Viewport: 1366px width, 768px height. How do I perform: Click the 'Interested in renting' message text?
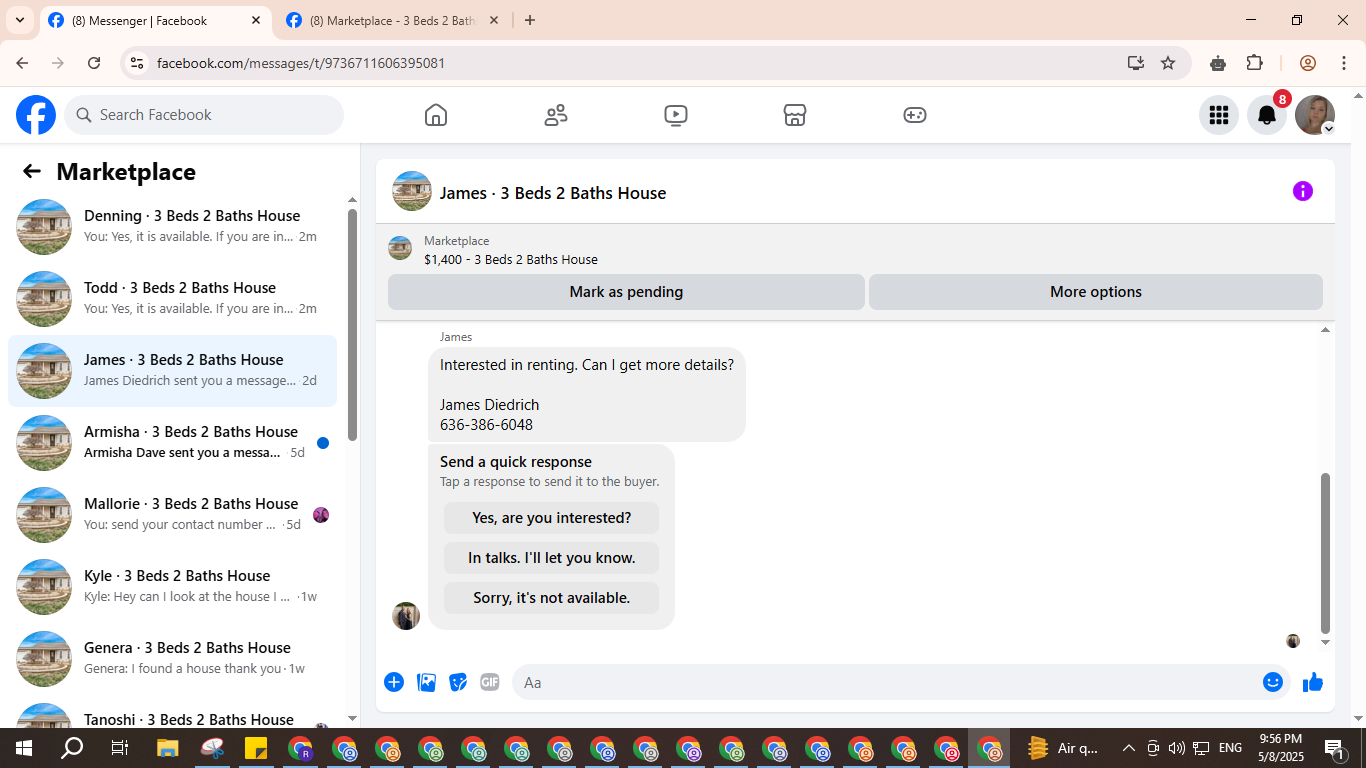click(x=587, y=365)
